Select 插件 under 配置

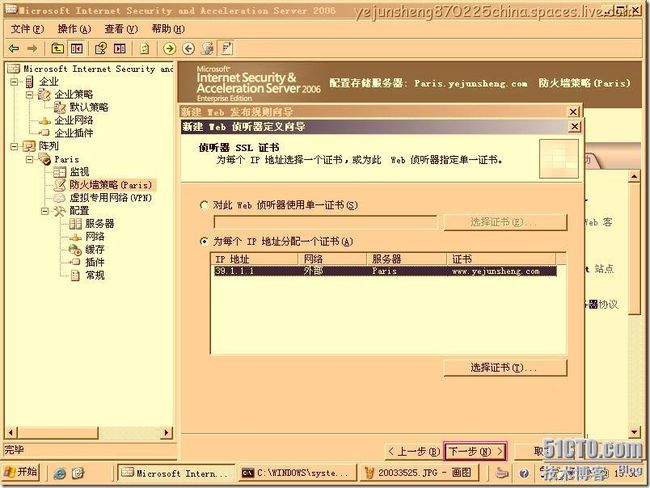pyautogui.click(x=95, y=262)
